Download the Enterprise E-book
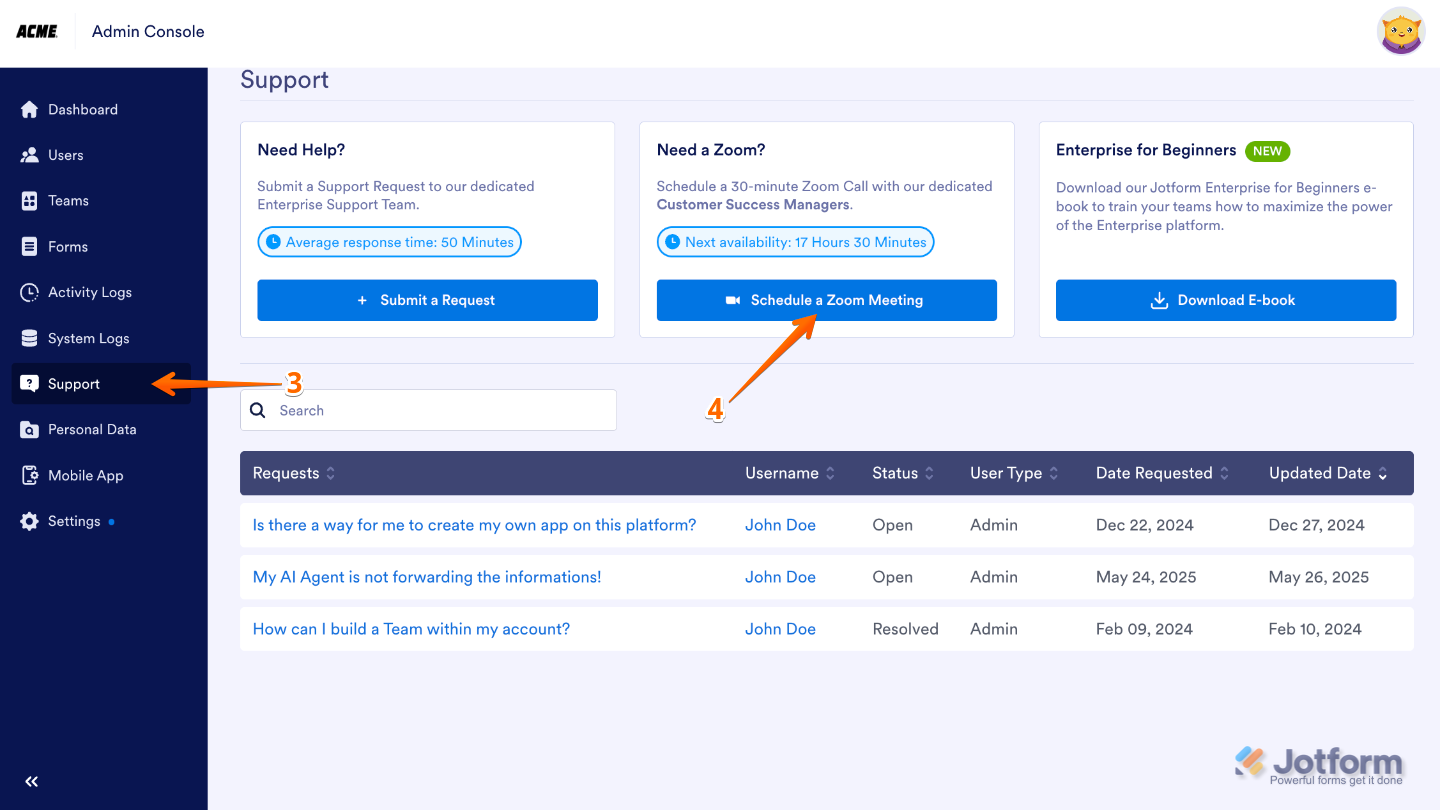Viewport: 1440px width, 810px height. pos(1225,300)
